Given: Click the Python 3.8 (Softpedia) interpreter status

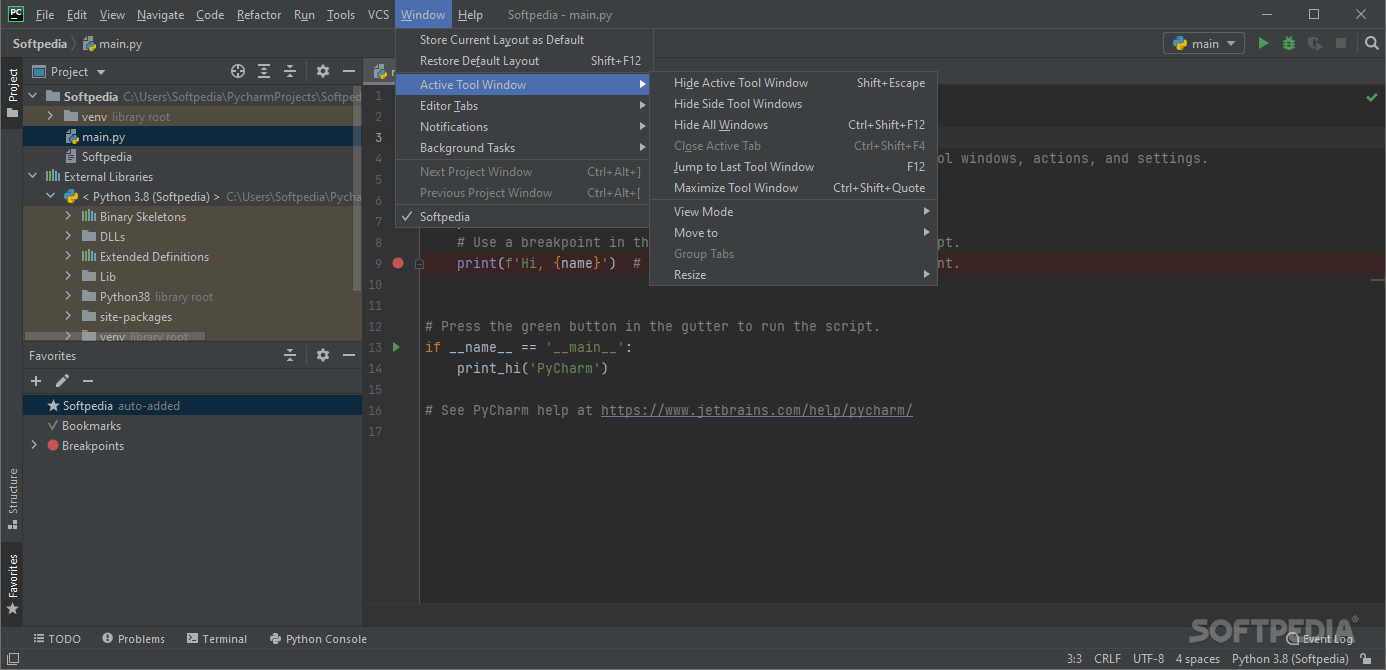Looking at the screenshot, I should pos(1290,659).
